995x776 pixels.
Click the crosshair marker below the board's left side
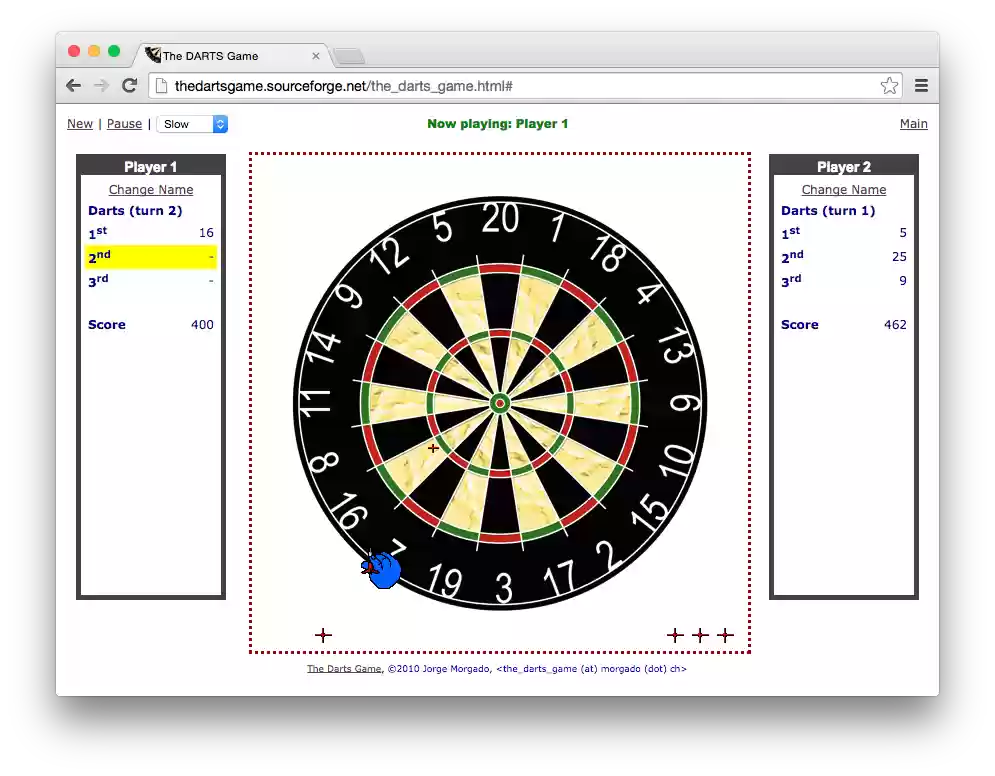tap(322, 634)
